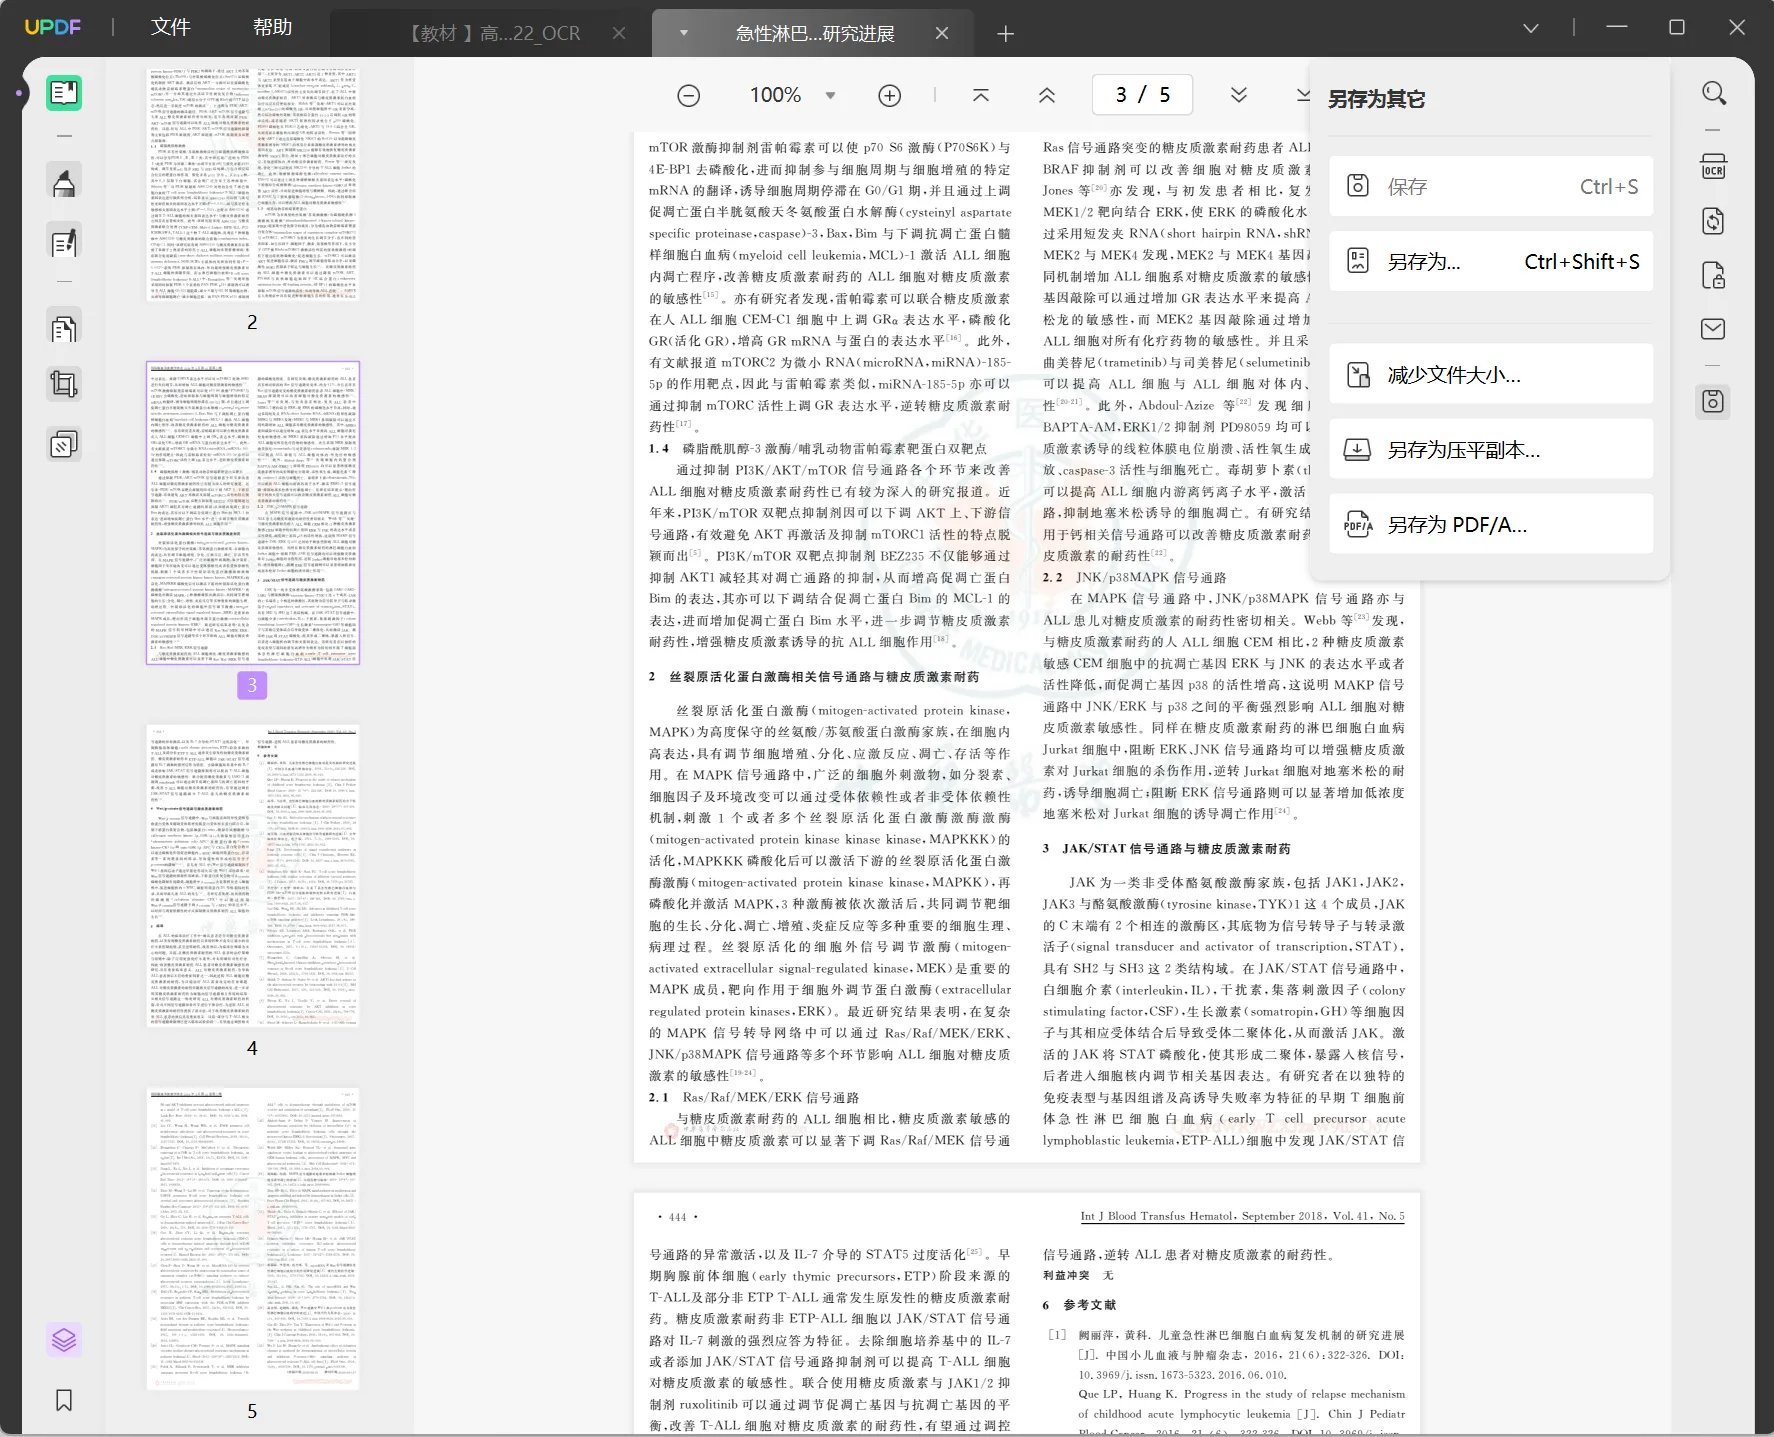Click the zoom out minus button

pos(688,95)
